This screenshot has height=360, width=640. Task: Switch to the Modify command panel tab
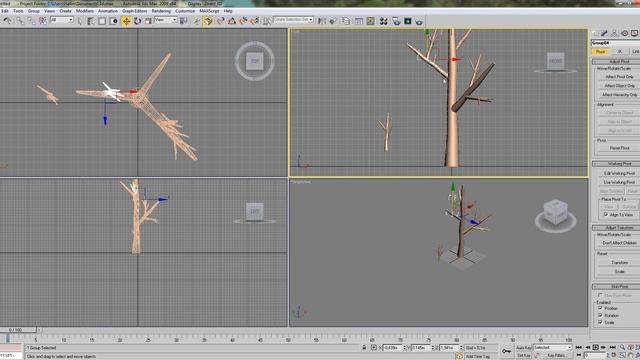pos(604,33)
